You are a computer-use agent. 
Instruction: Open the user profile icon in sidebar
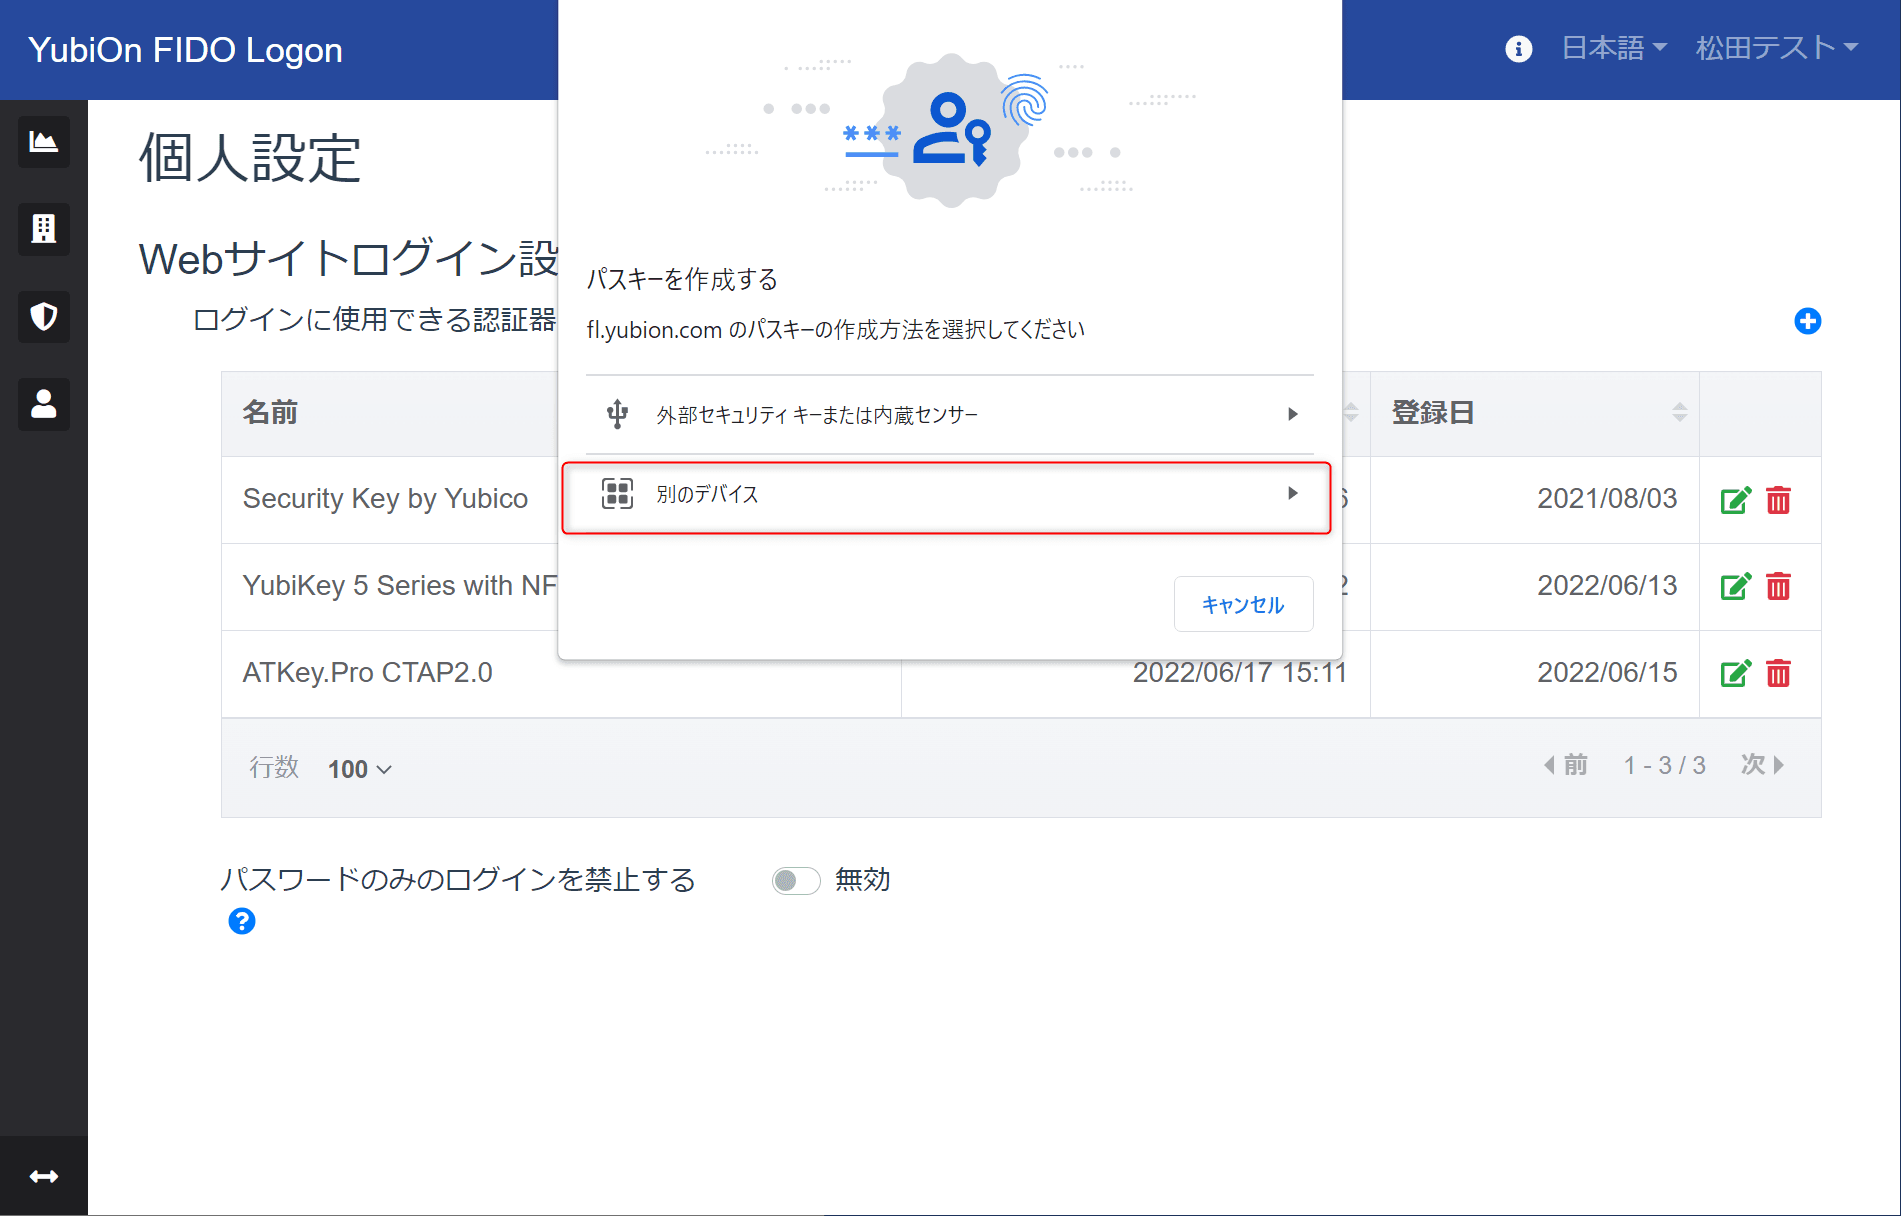point(44,404)
